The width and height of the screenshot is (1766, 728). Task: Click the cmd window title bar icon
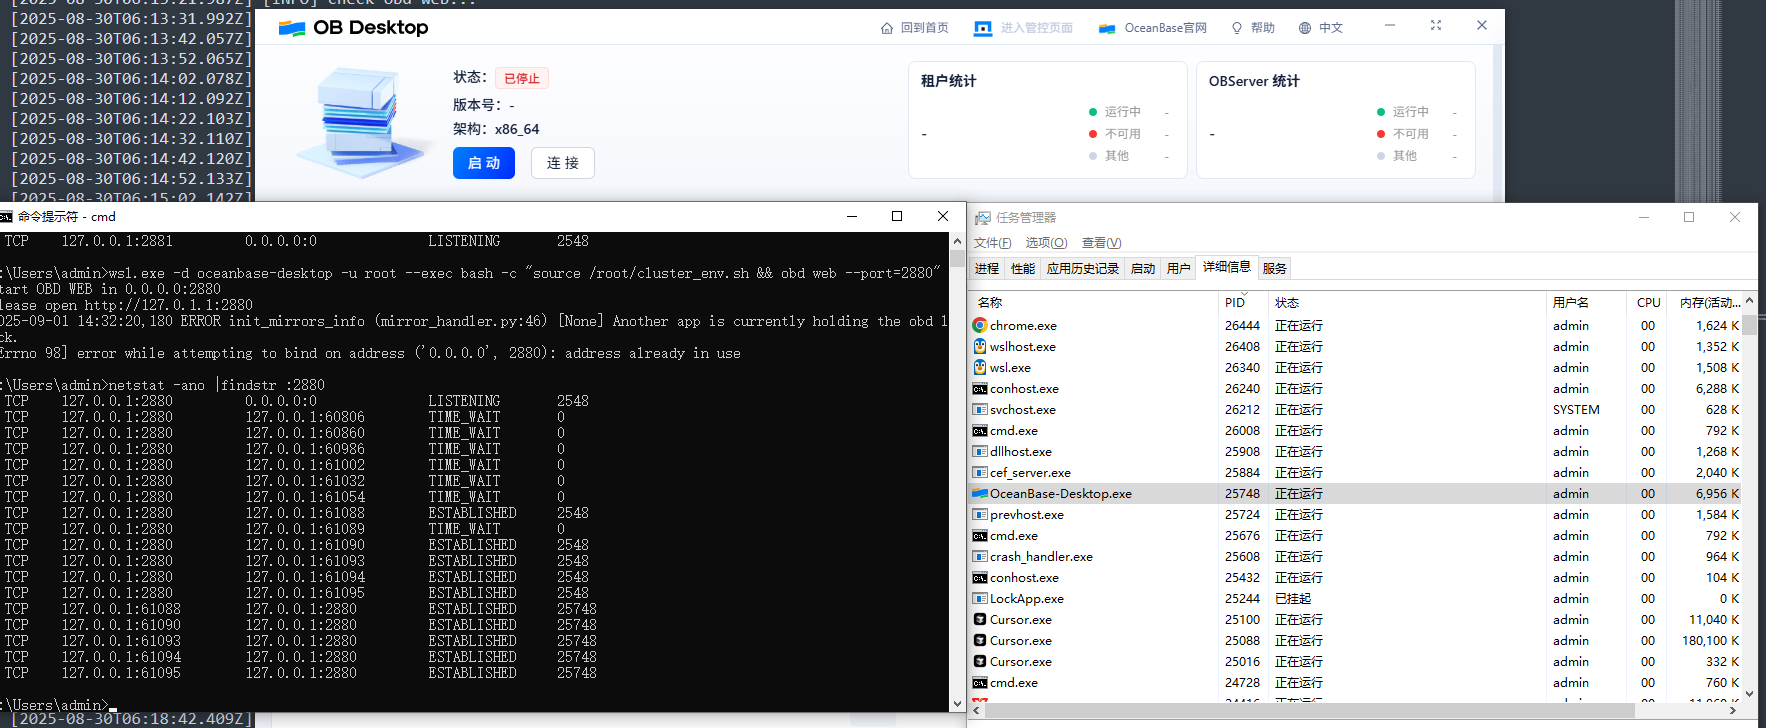[6, 216]
